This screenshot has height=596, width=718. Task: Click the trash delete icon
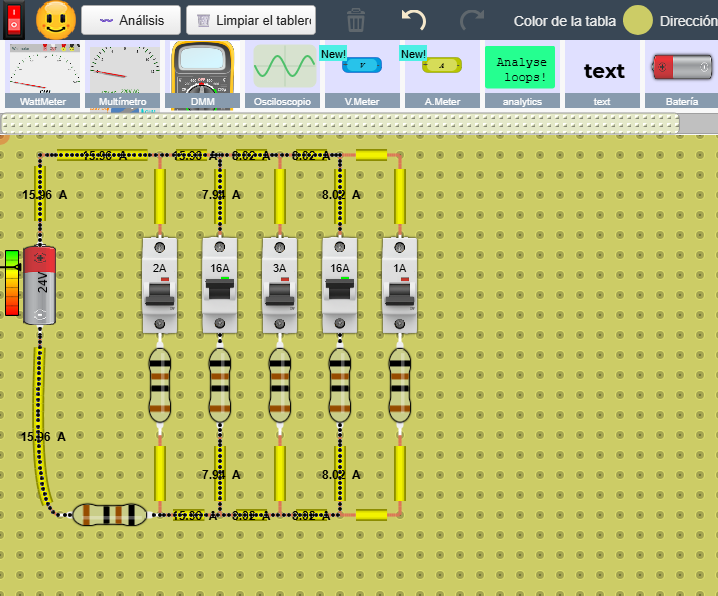(x=356, y=20)
